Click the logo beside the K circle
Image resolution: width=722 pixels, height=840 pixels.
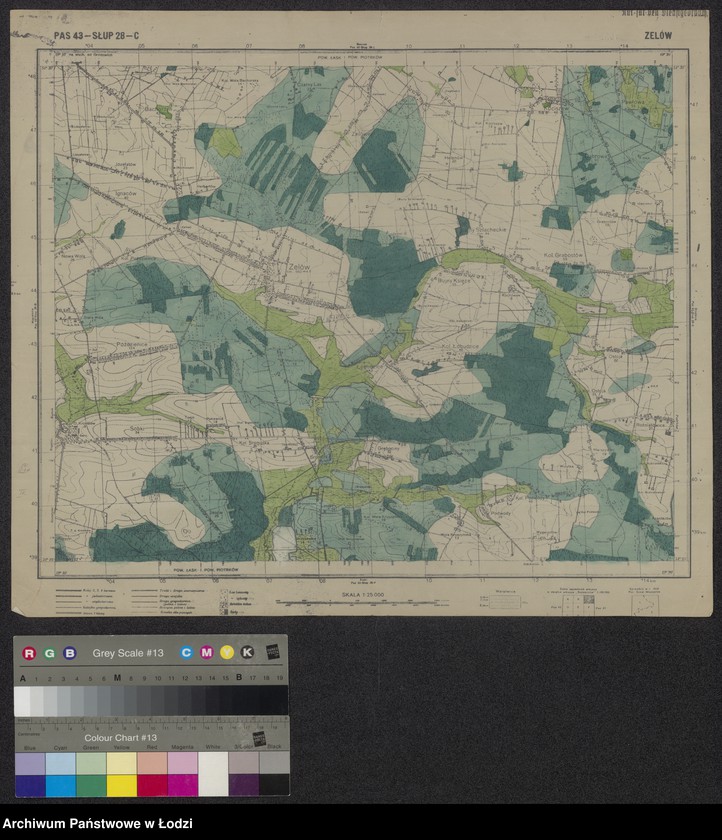pos(272,652)
